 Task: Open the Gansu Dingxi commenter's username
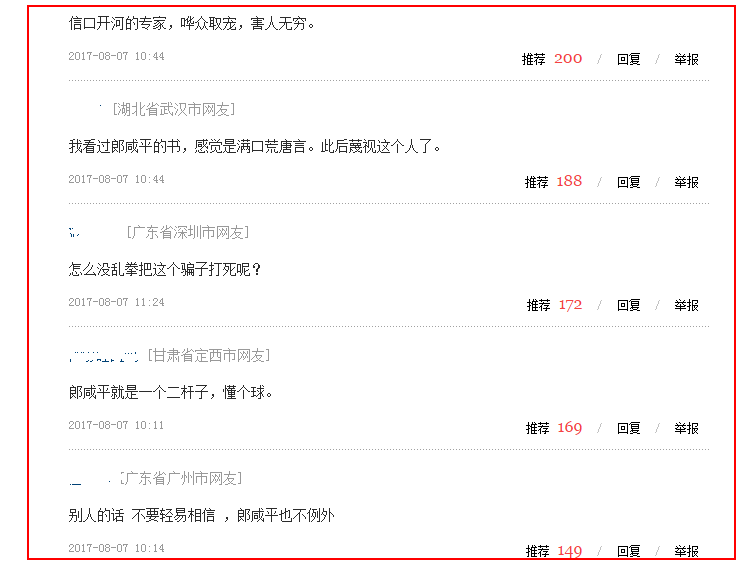pyautogui.click(x=104, y=356)
